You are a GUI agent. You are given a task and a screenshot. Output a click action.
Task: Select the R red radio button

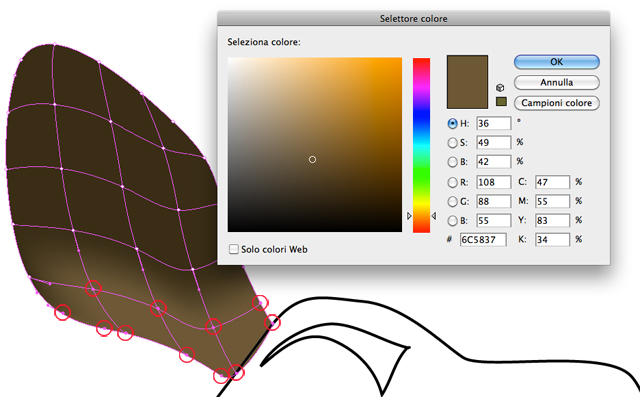click(452, 182)
